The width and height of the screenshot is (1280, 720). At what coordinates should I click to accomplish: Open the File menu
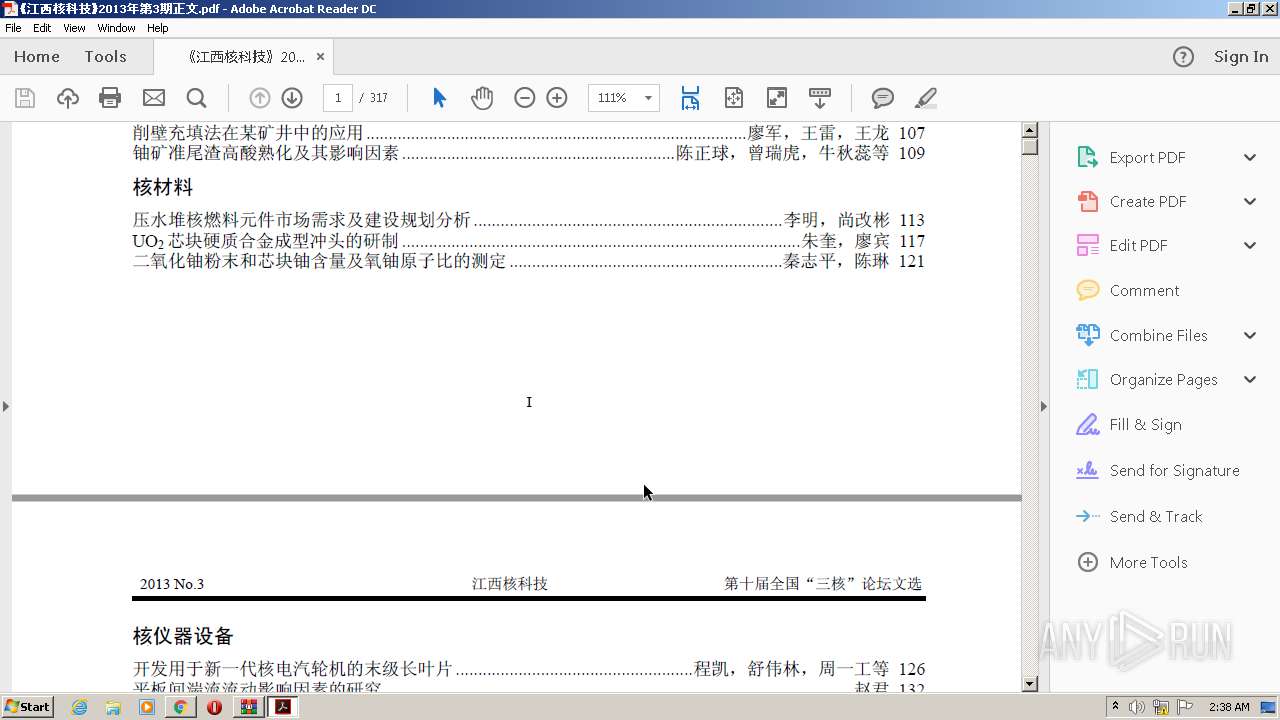click(13, 28)
